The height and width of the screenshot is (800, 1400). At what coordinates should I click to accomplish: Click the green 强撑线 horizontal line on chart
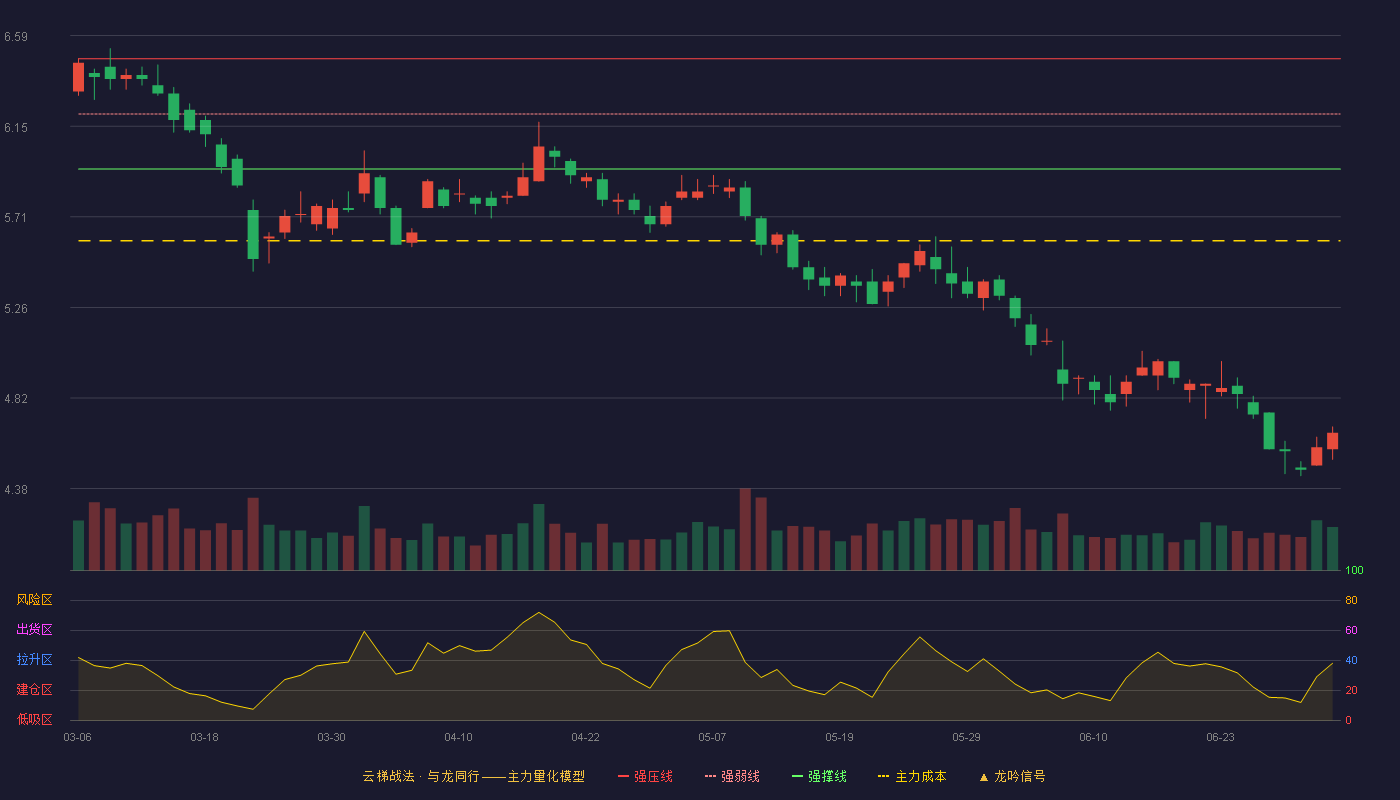(x=709, y=169)
